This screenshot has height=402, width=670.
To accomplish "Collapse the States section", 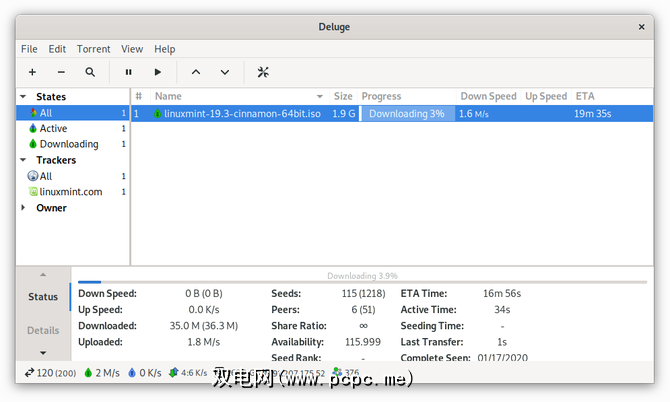I will [23, 97].
